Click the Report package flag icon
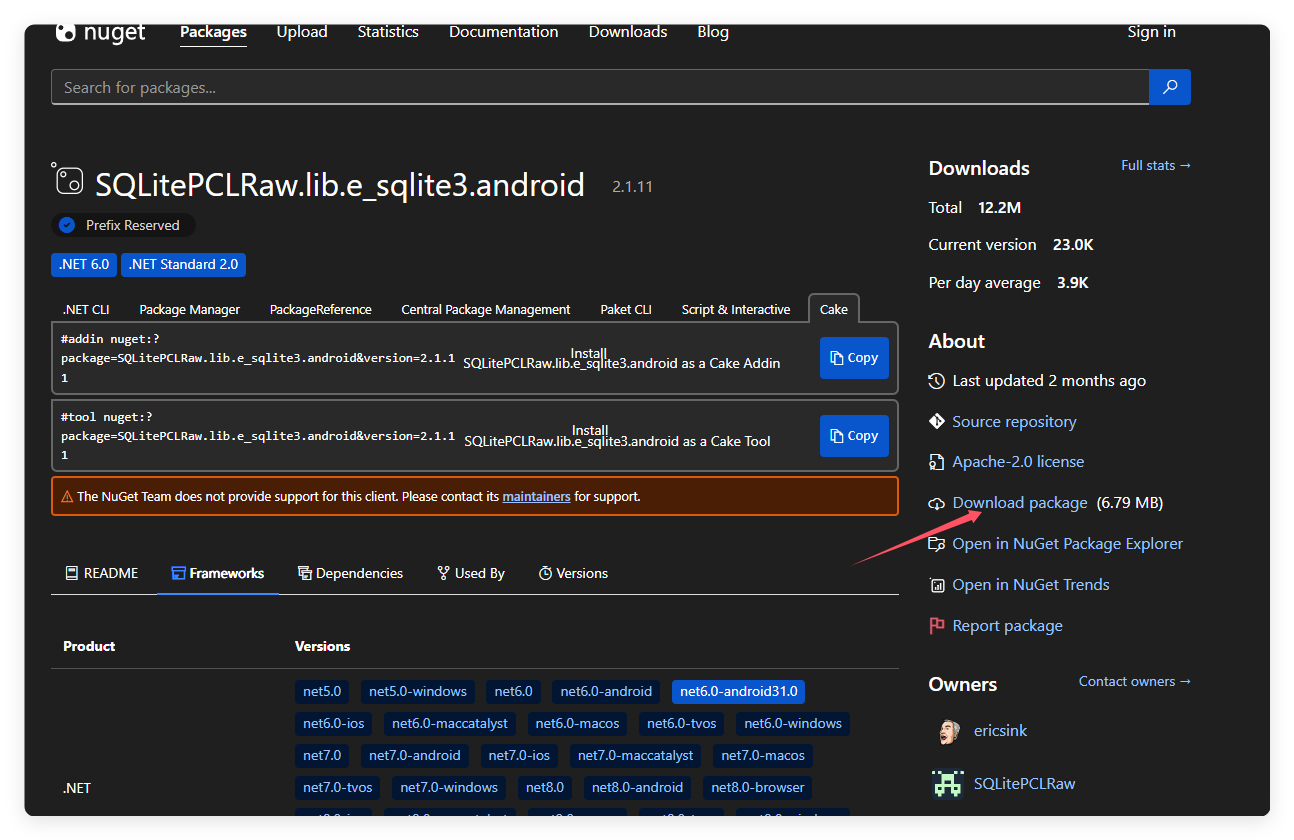This screenshot has height=840, width=1294. pyautogui.click(x=937, y=625)
